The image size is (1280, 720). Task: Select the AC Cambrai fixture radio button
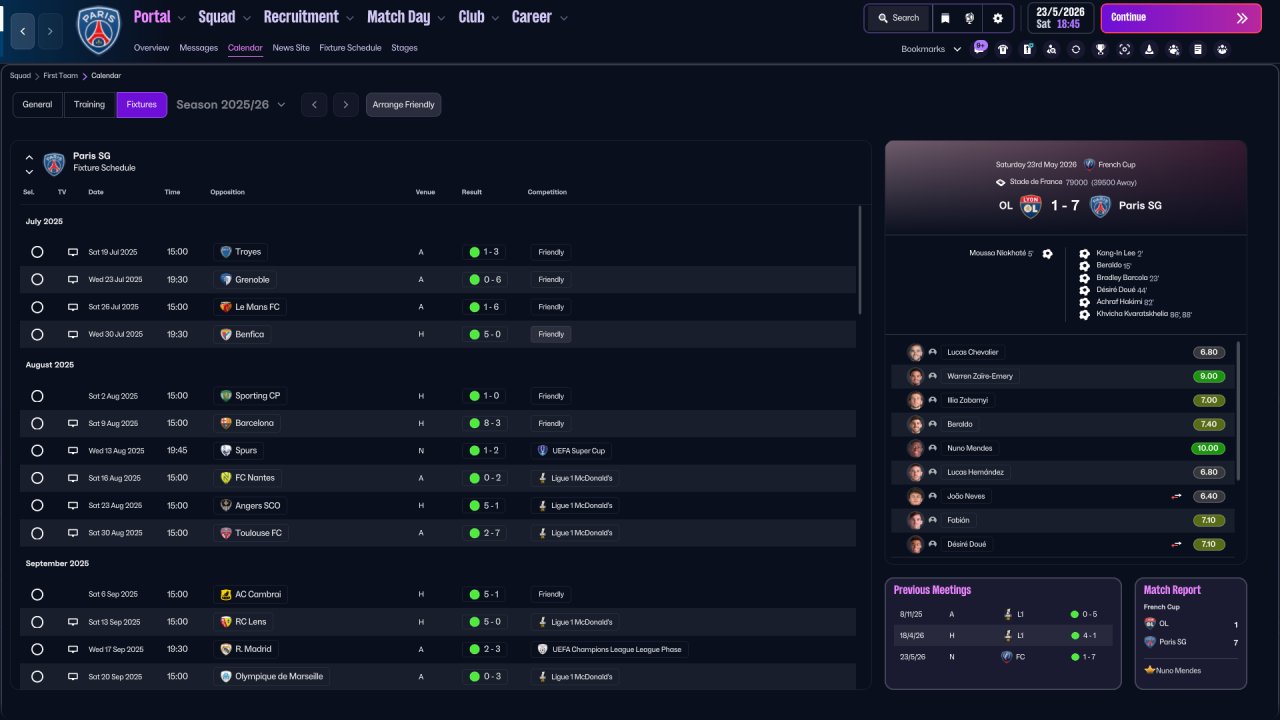(37, 594)
